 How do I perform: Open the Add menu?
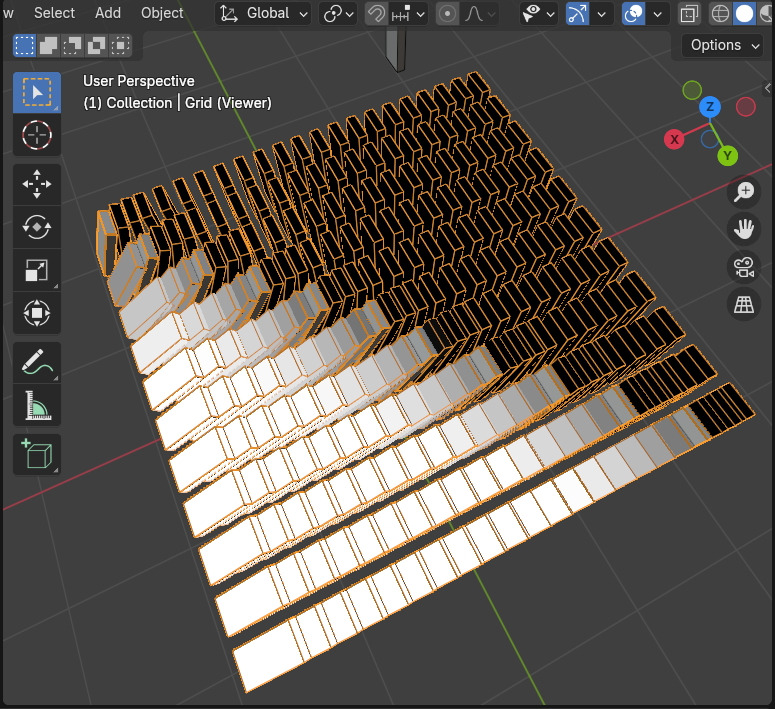point(108,13)
